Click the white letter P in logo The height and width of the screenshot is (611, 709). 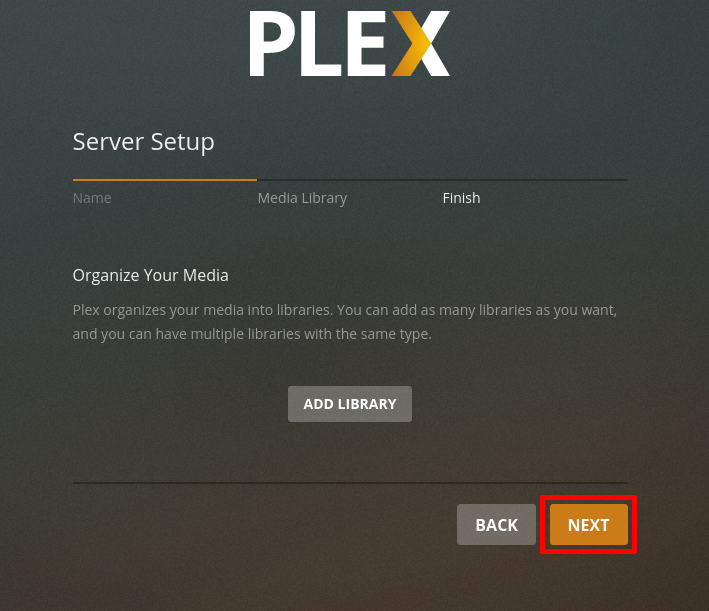272,43
